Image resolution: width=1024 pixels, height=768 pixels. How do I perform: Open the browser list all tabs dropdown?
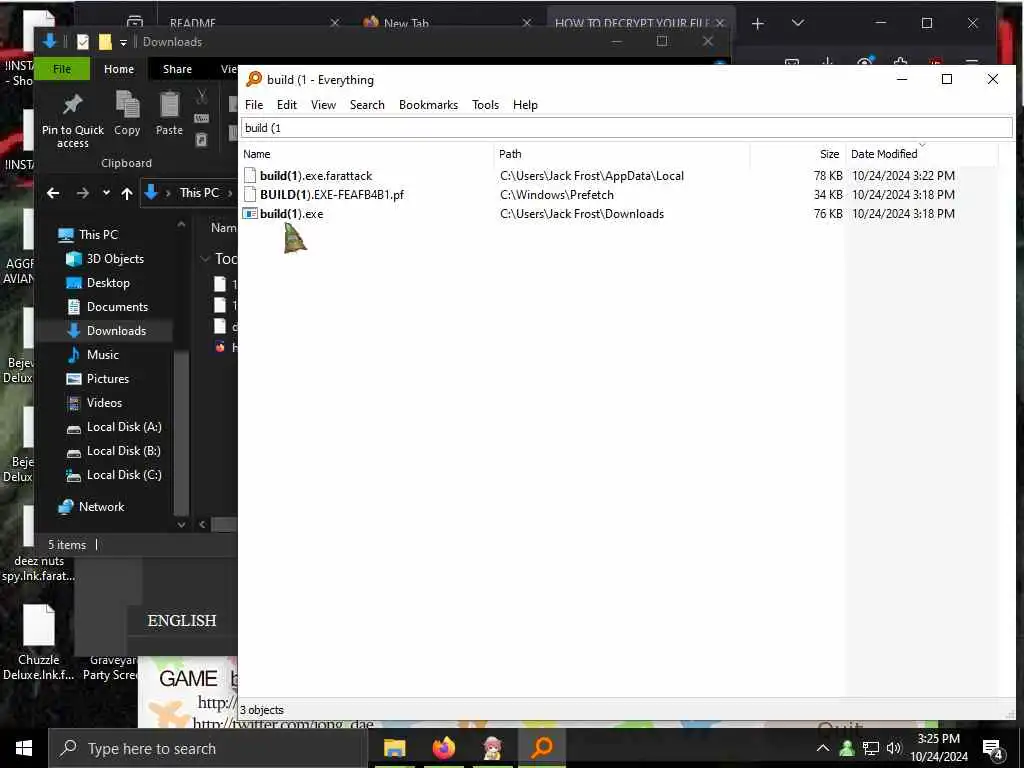point(797,23)
